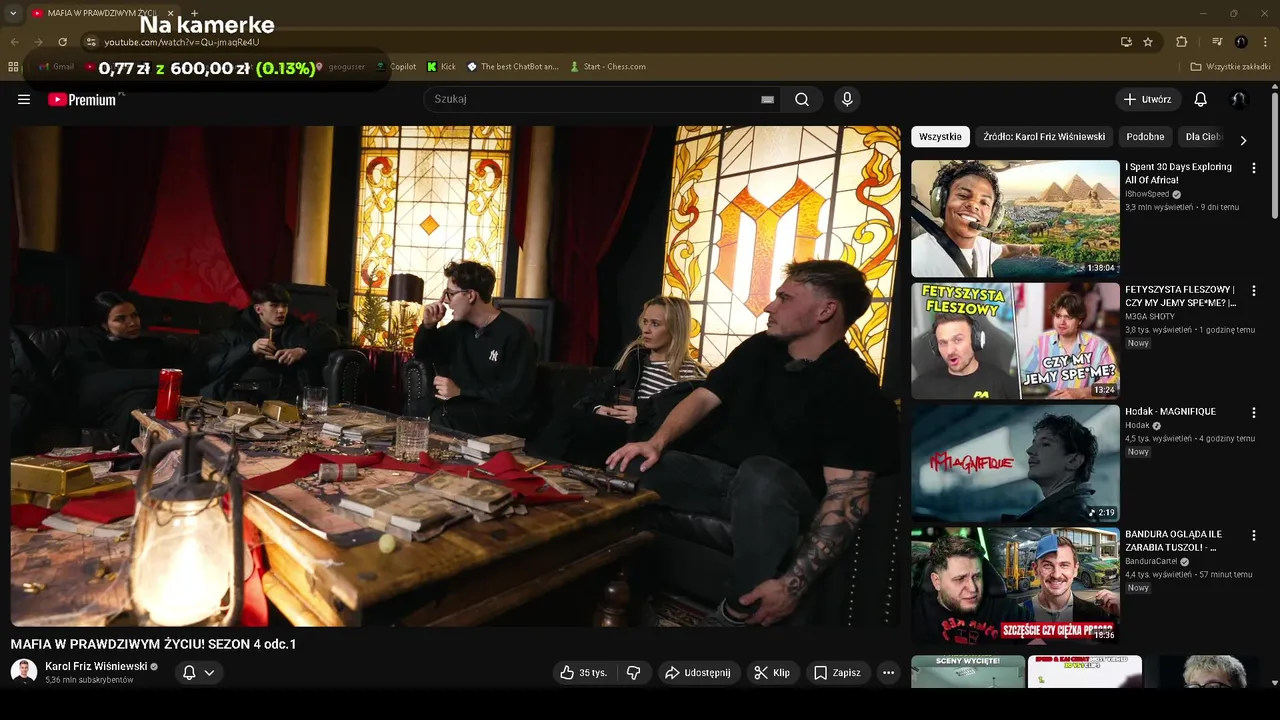Open YouTube notifications bell in header
1280x720 pixels.
pyautogui.click(x=1200, y=99)
